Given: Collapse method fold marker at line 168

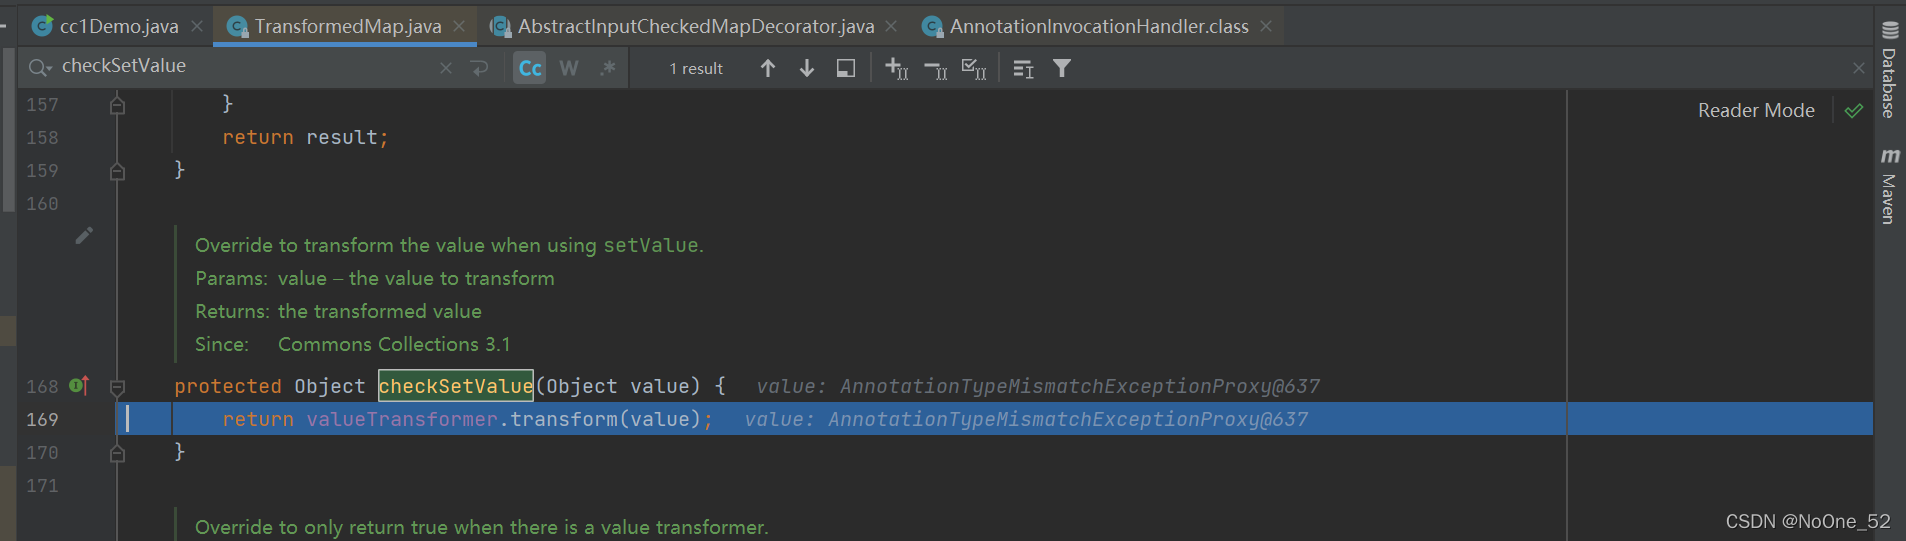Looking at the screenshot, I should (117, 387).
